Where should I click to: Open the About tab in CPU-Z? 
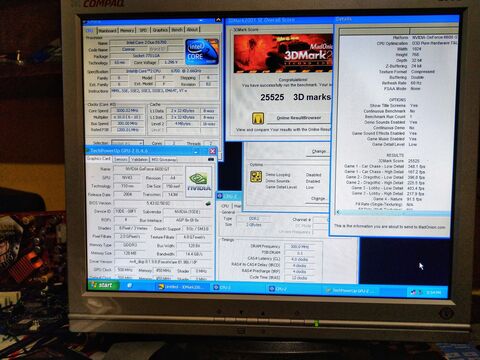coord(192,29)
